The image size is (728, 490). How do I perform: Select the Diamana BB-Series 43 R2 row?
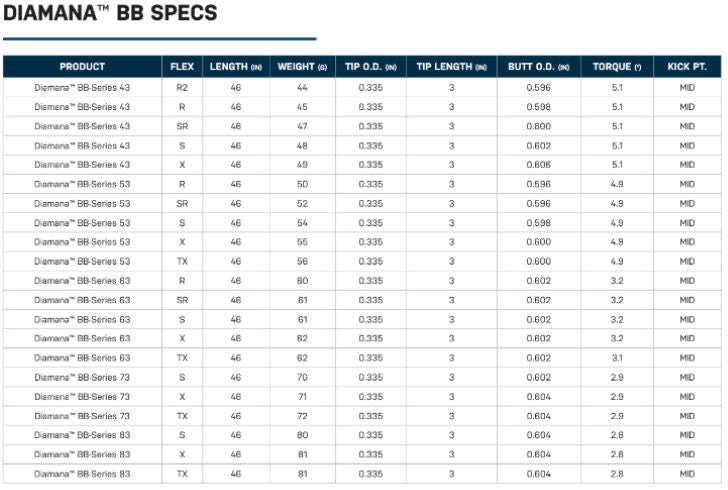(x=82, y=88)
